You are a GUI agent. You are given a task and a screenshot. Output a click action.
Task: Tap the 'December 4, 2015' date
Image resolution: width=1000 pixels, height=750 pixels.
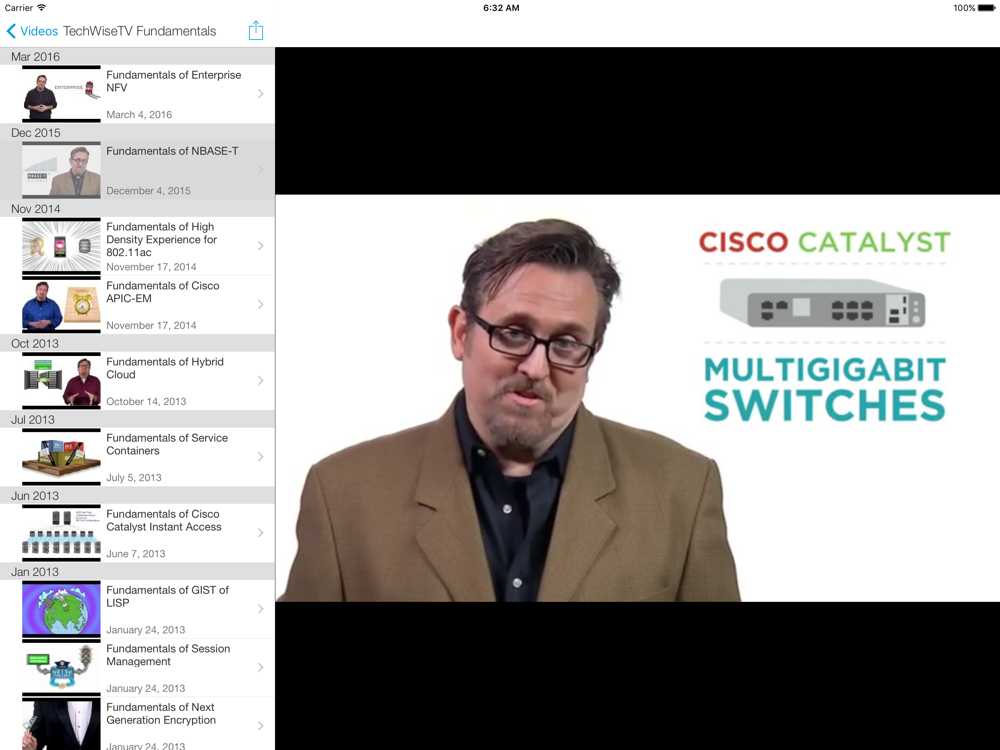(x=148, y=191)
